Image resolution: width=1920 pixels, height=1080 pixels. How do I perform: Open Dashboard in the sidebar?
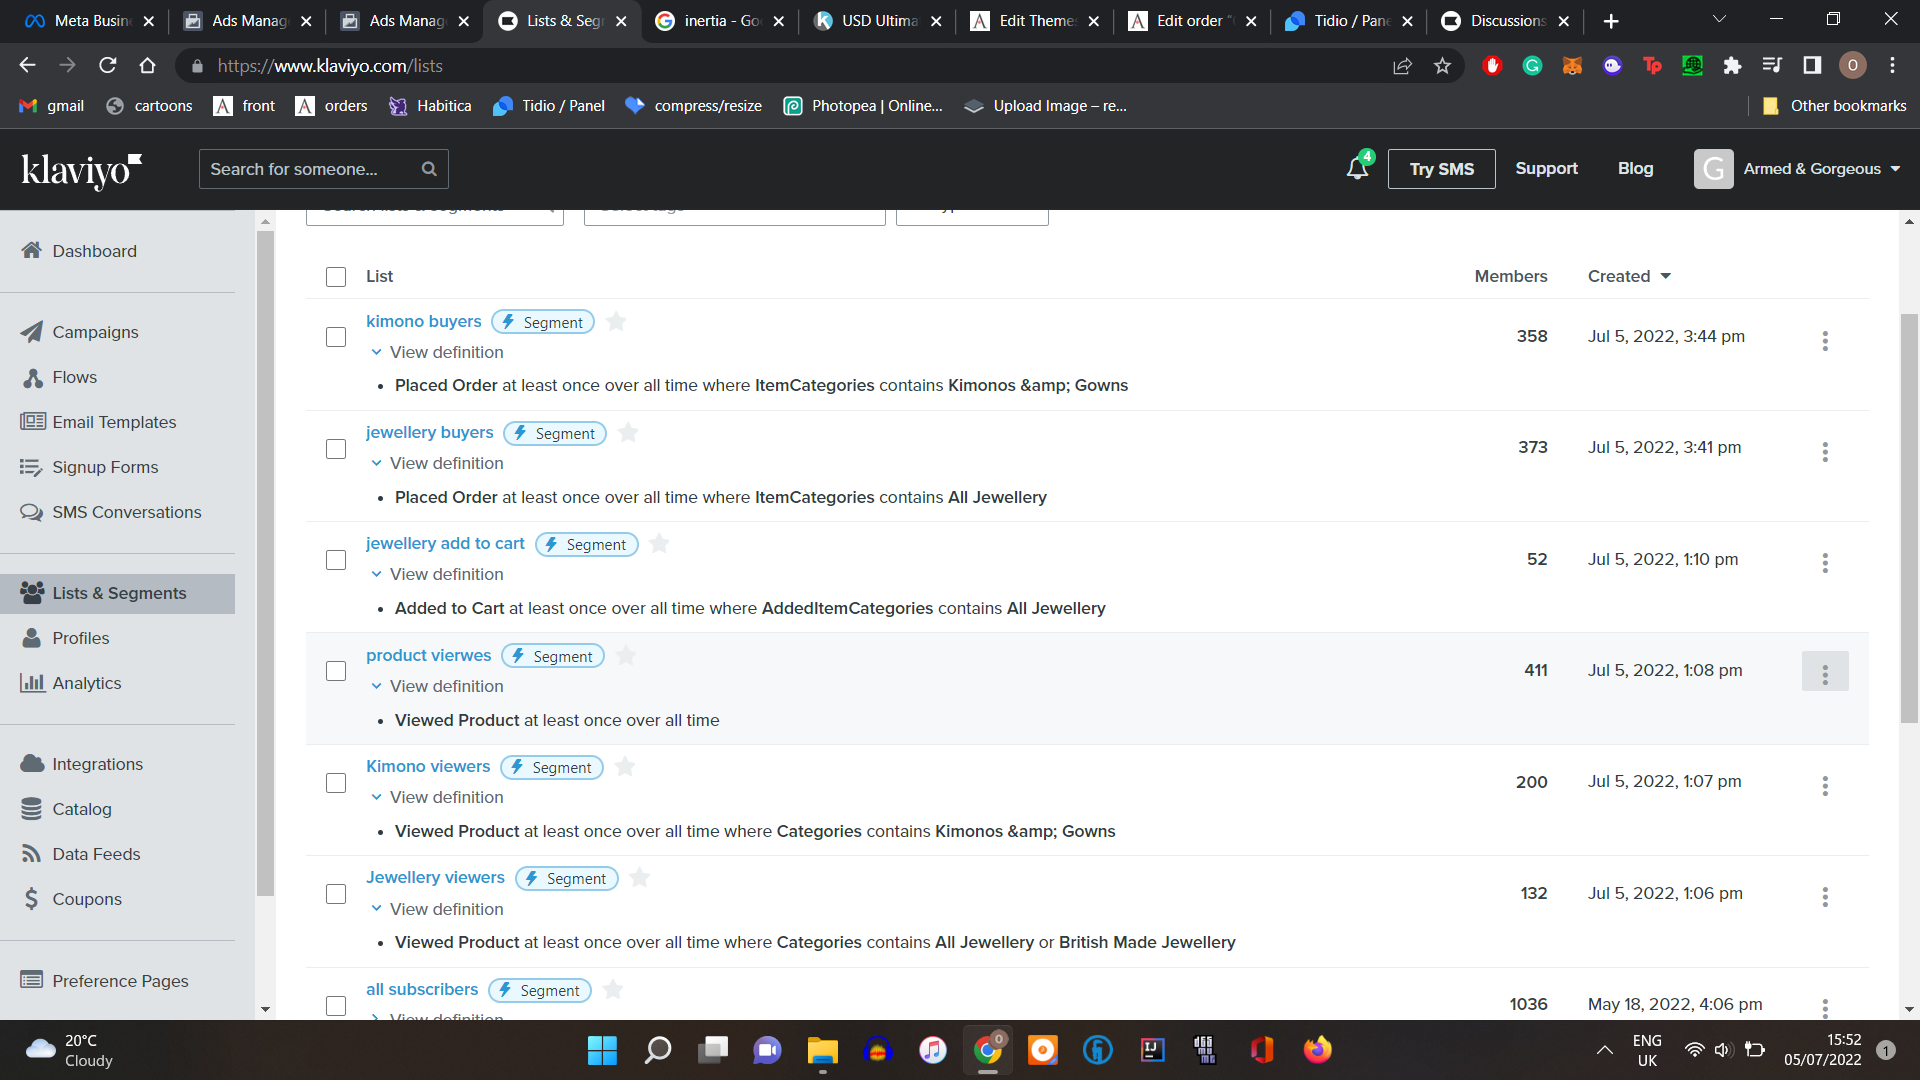pos(94,251)
